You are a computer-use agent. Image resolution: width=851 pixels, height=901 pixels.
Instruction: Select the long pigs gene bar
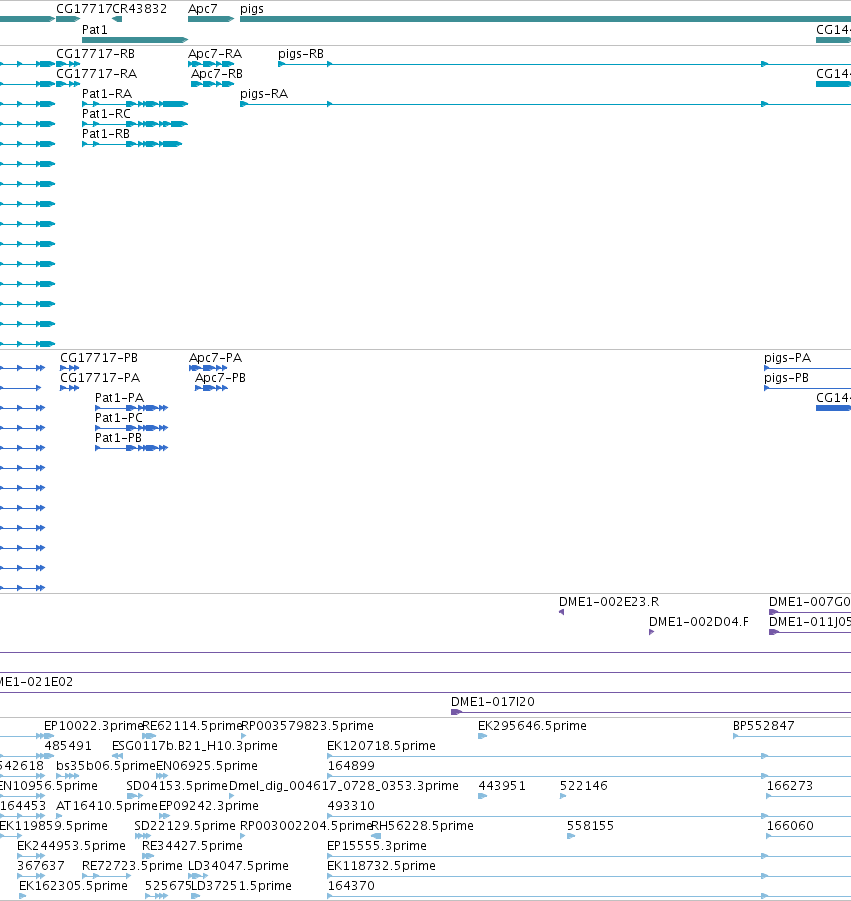(545, 19)
